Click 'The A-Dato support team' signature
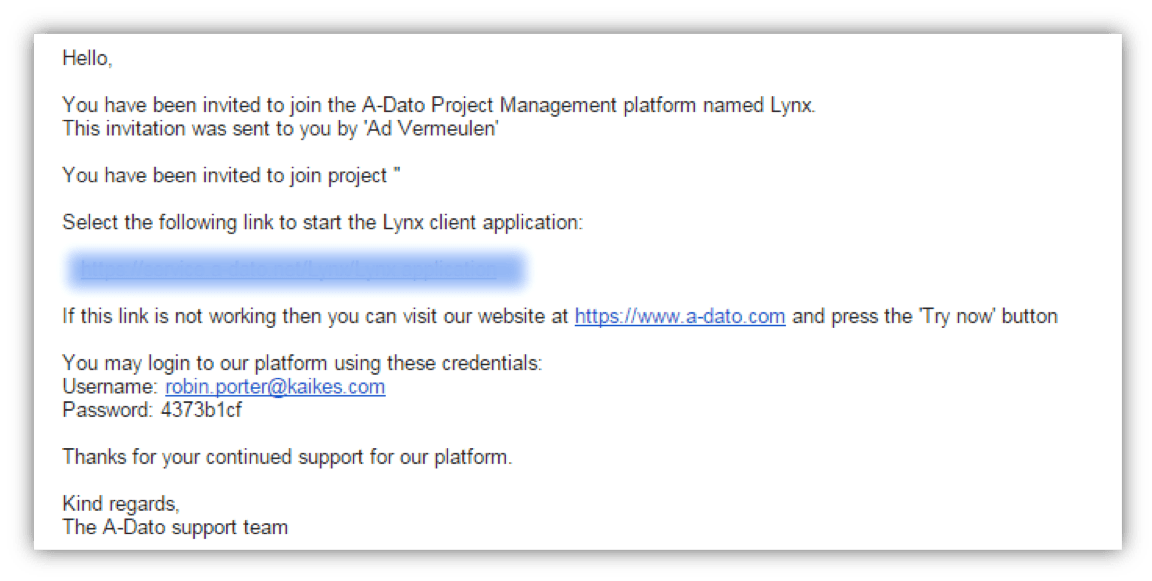This screenshot has height=581, width=1152. click(175, 527)
